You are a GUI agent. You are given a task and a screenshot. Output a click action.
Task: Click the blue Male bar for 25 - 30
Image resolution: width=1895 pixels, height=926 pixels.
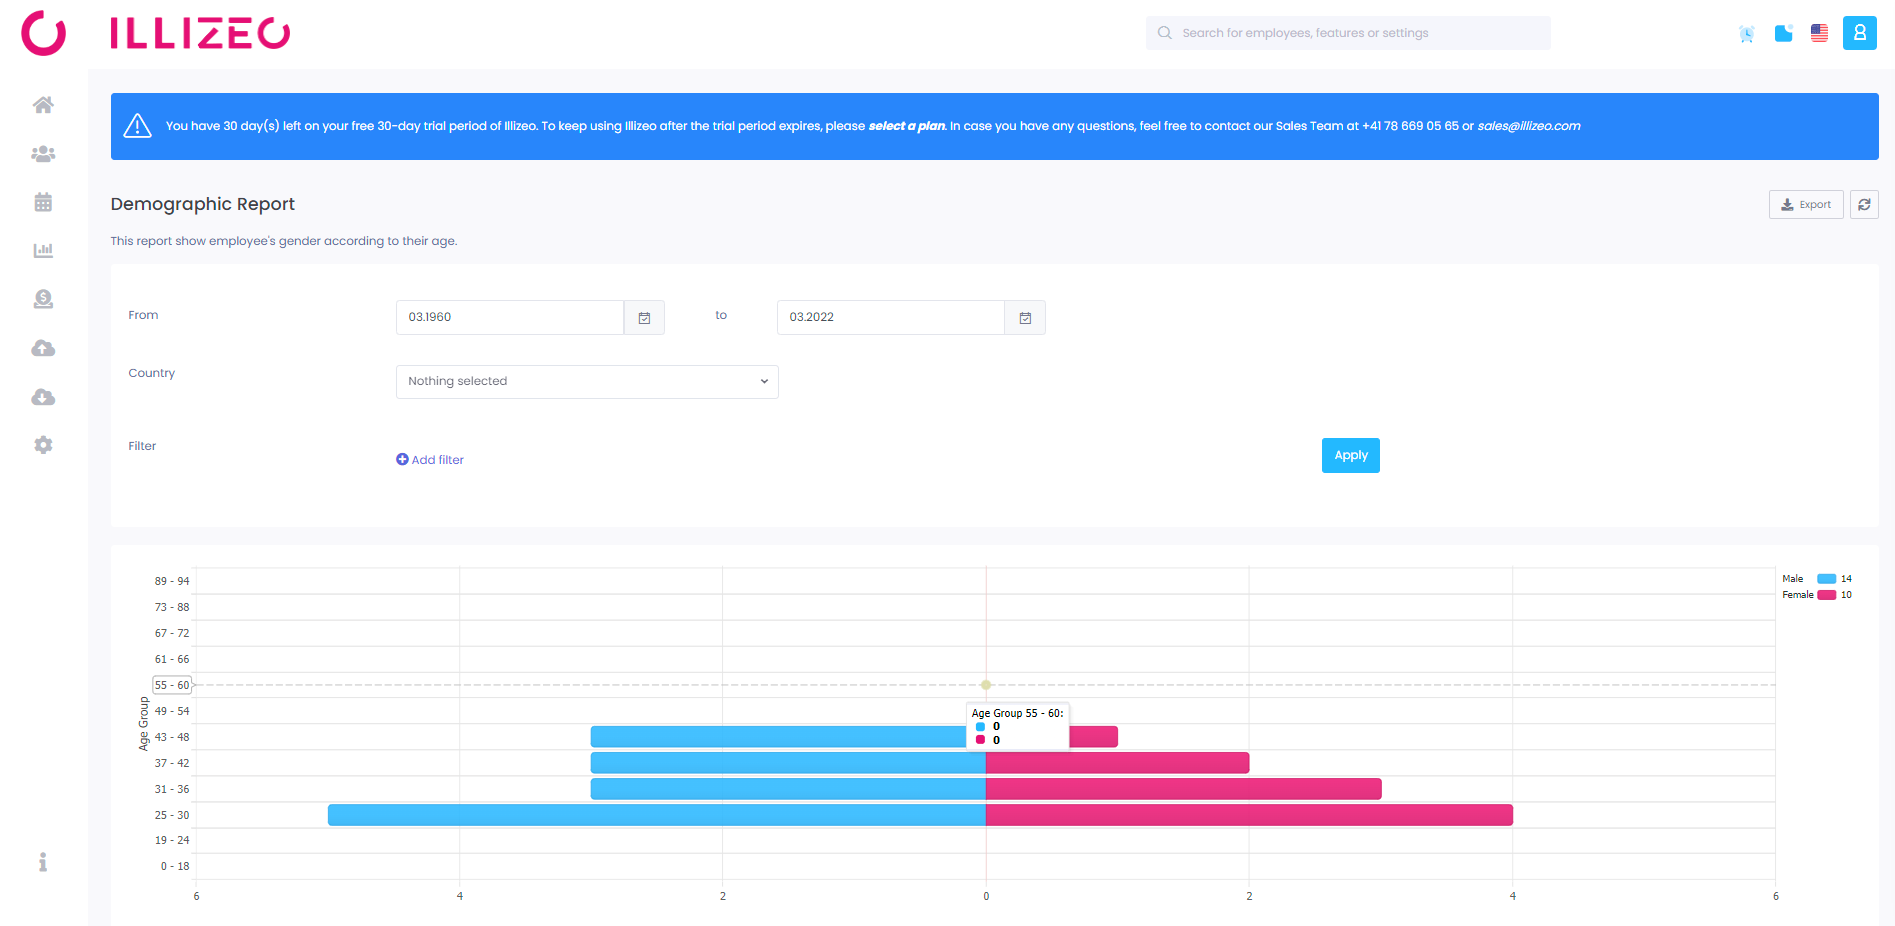[657, 815]
